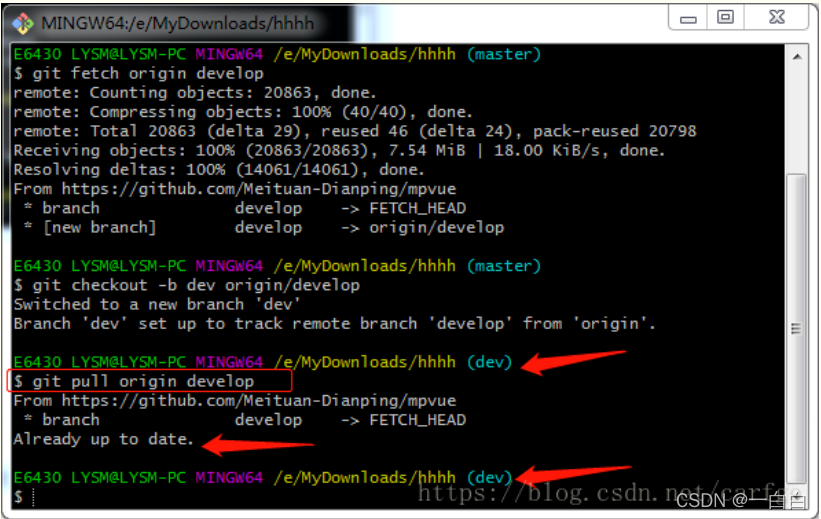Click the (master) label in first prompt

click(504, 54)
